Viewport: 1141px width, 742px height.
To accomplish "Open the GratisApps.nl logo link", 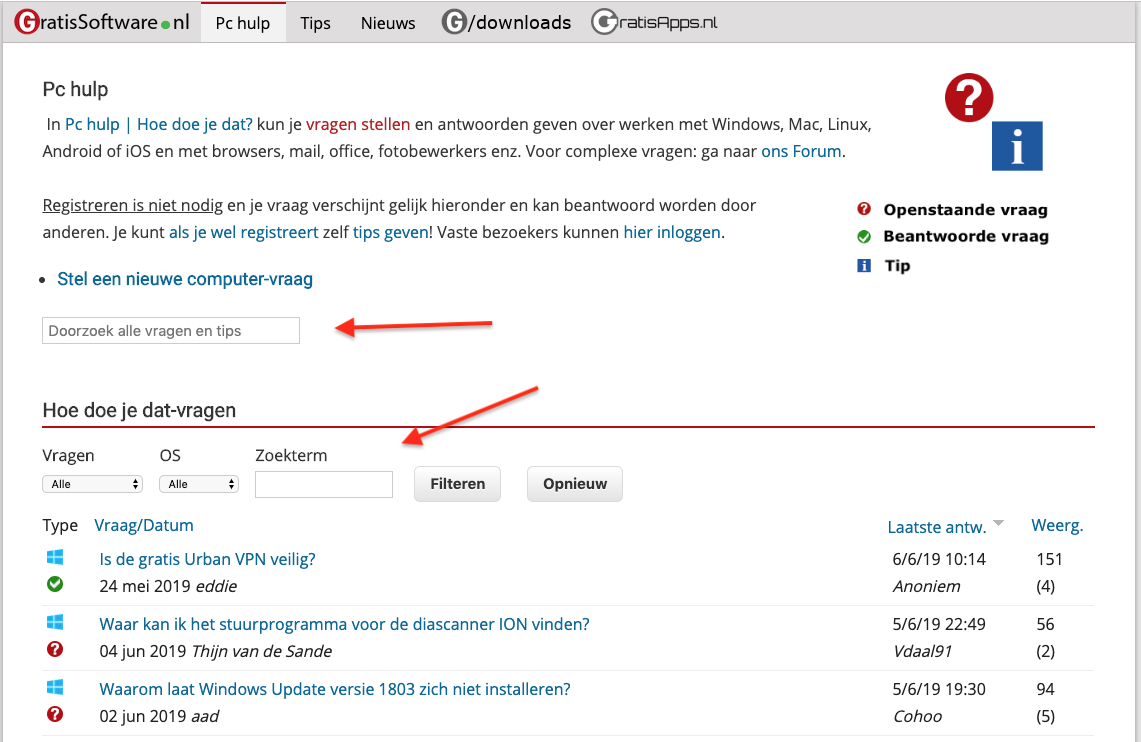I will click(654, 22).
